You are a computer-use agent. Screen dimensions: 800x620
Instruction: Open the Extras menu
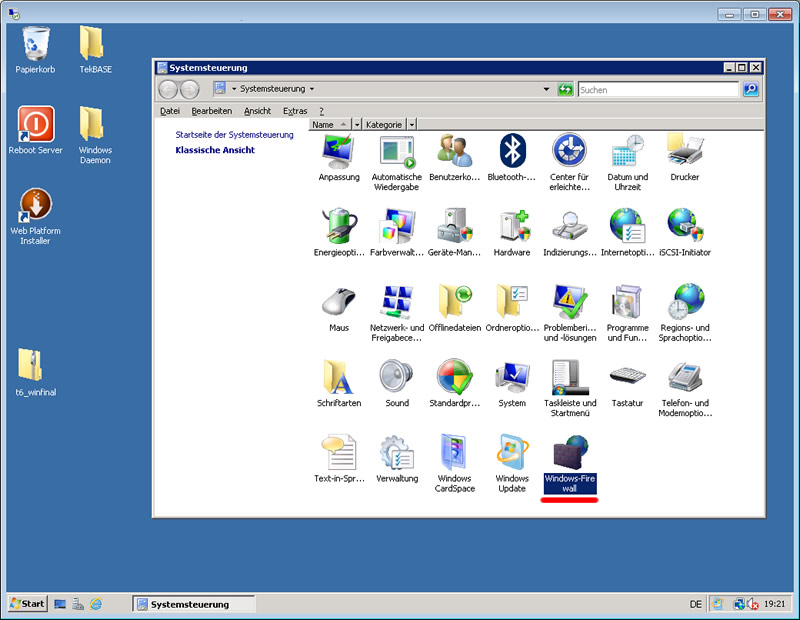pyautogui.click(x=295, y=111)
